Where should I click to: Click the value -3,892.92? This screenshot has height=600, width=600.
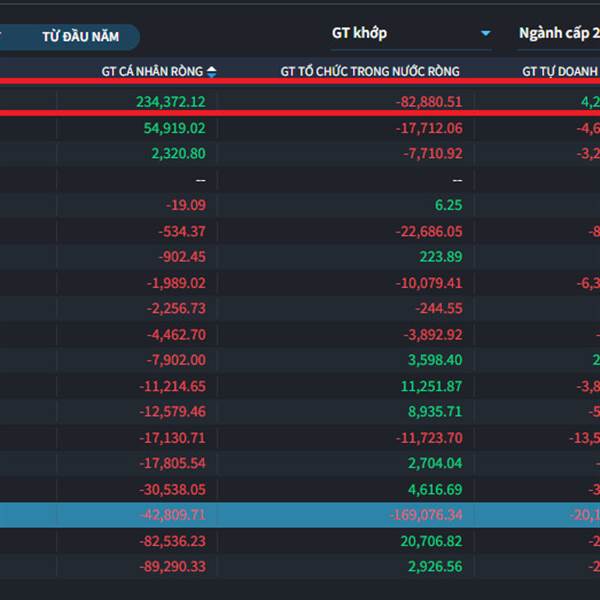[x=433, y=335]
